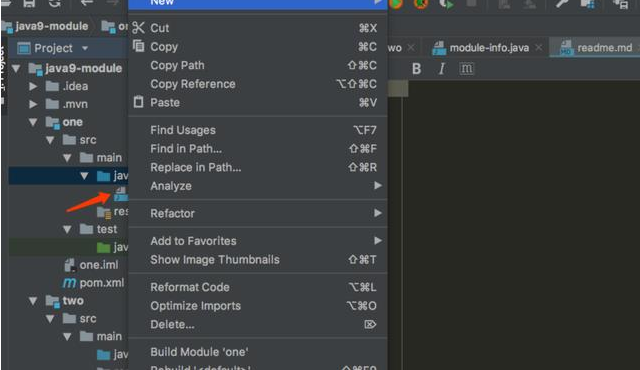Click the Paste clipboard icon

point(138,102)
